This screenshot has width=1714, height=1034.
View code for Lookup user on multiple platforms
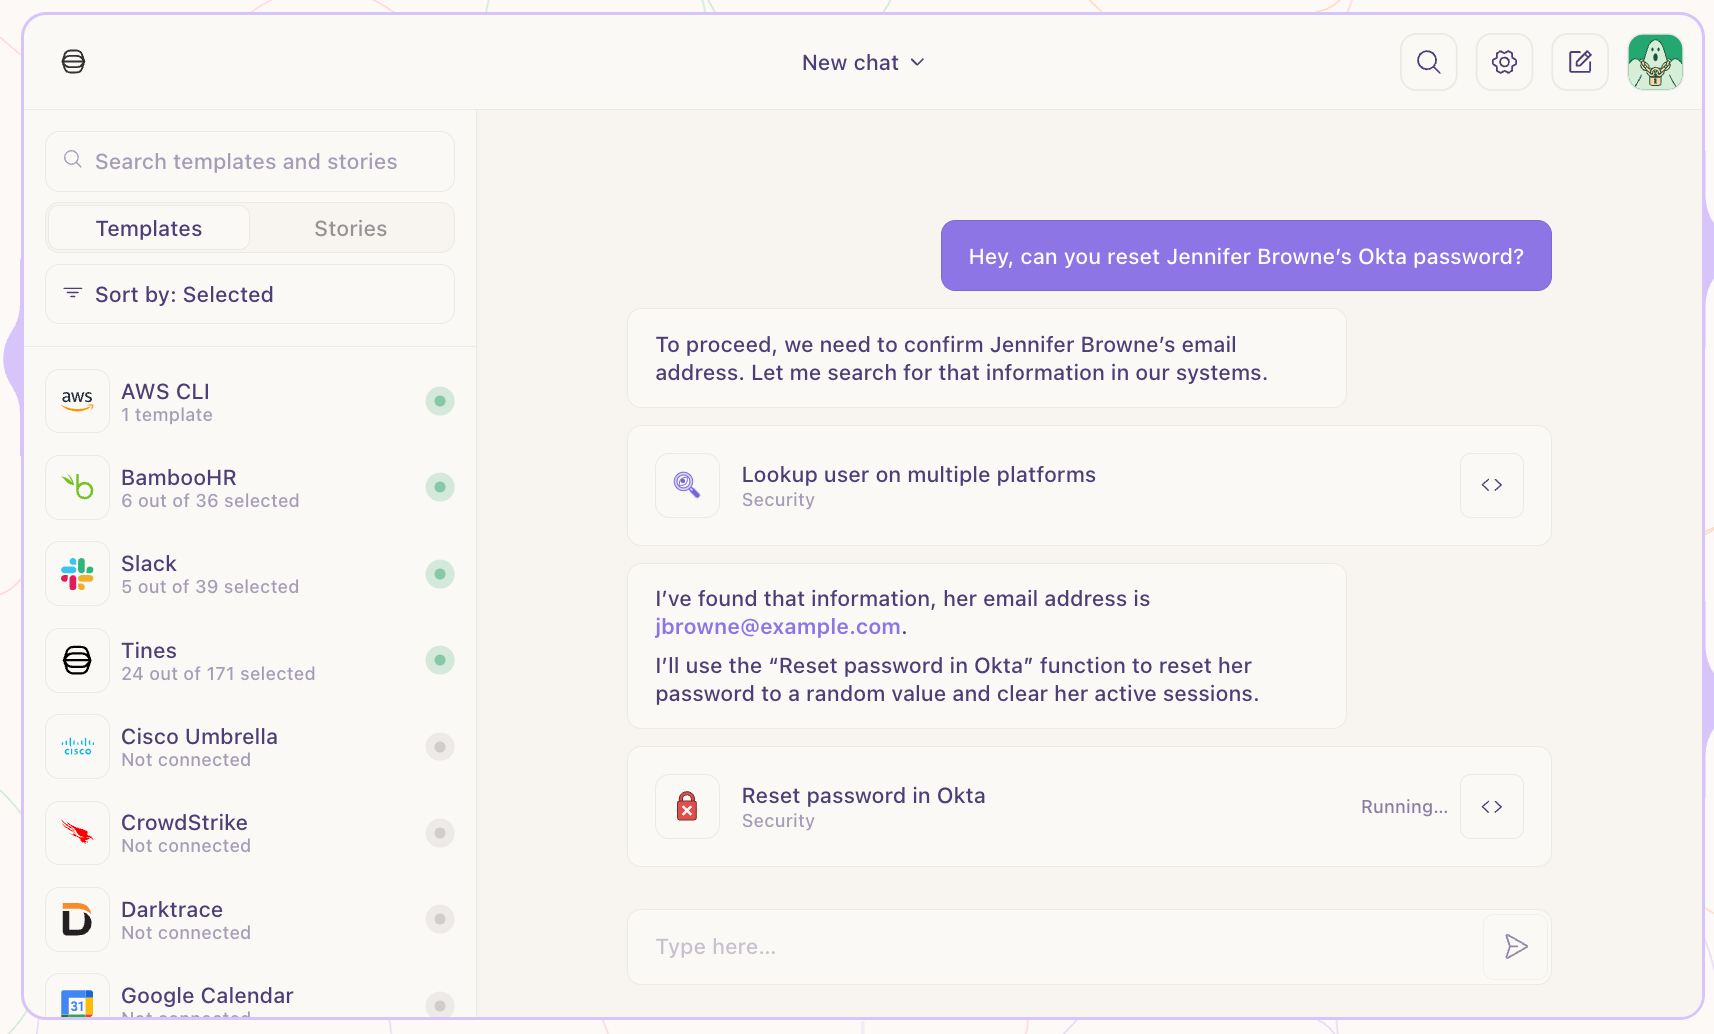[1491, 485]
